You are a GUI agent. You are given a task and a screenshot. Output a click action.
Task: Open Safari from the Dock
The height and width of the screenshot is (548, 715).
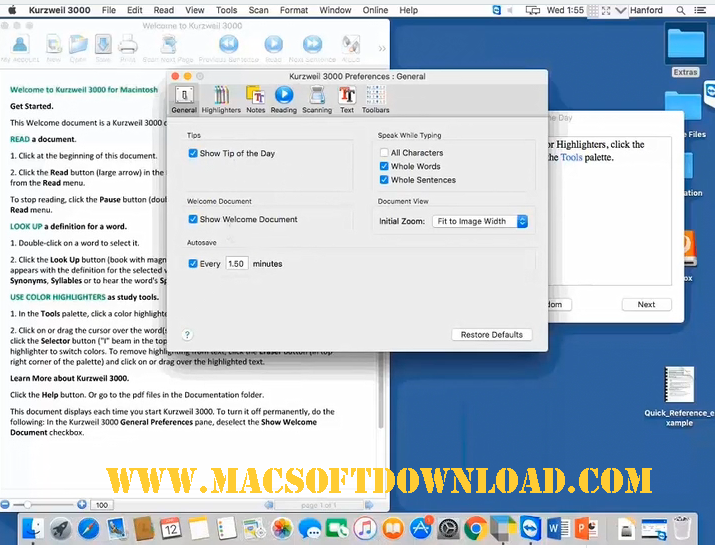coord(88,529)
